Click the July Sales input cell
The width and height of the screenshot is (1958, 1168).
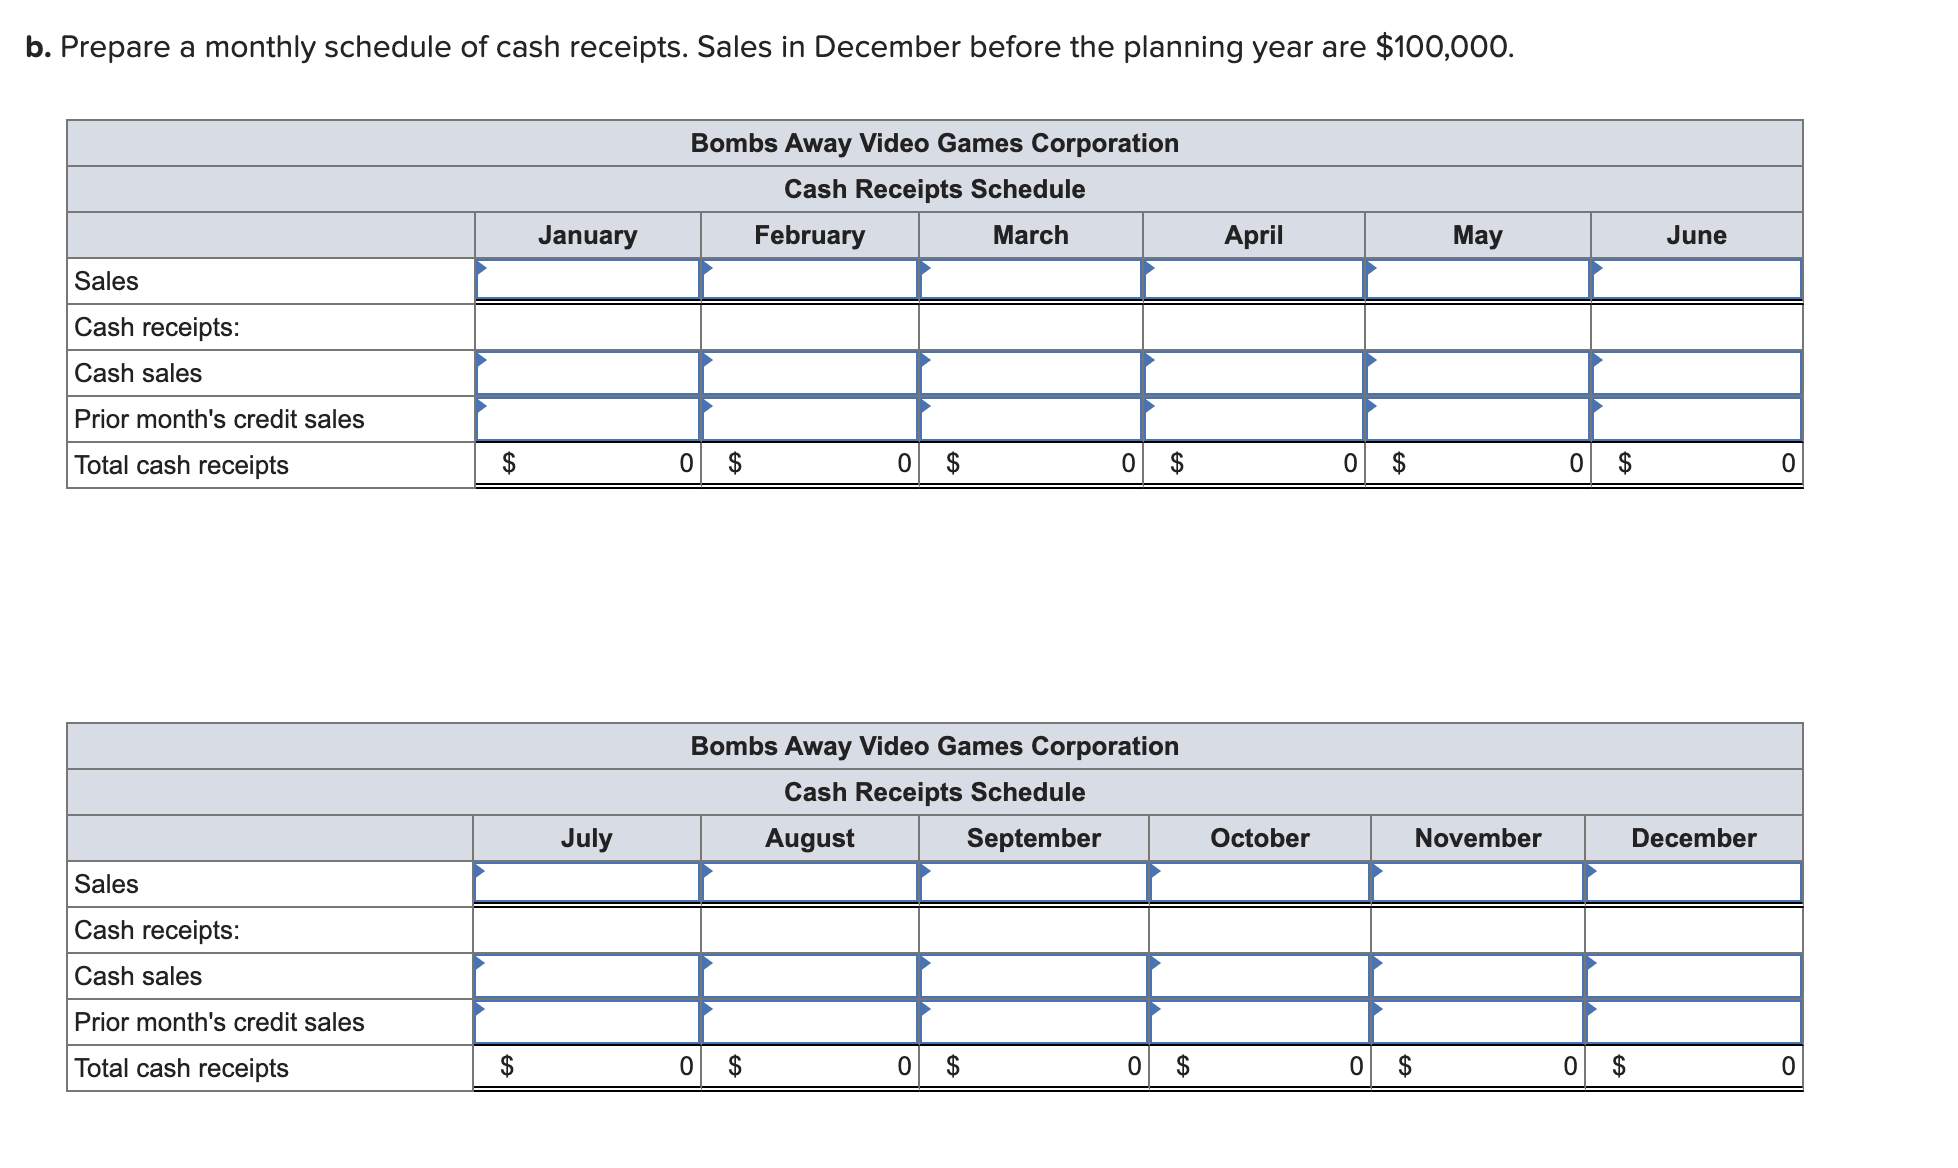pos(587,883)
